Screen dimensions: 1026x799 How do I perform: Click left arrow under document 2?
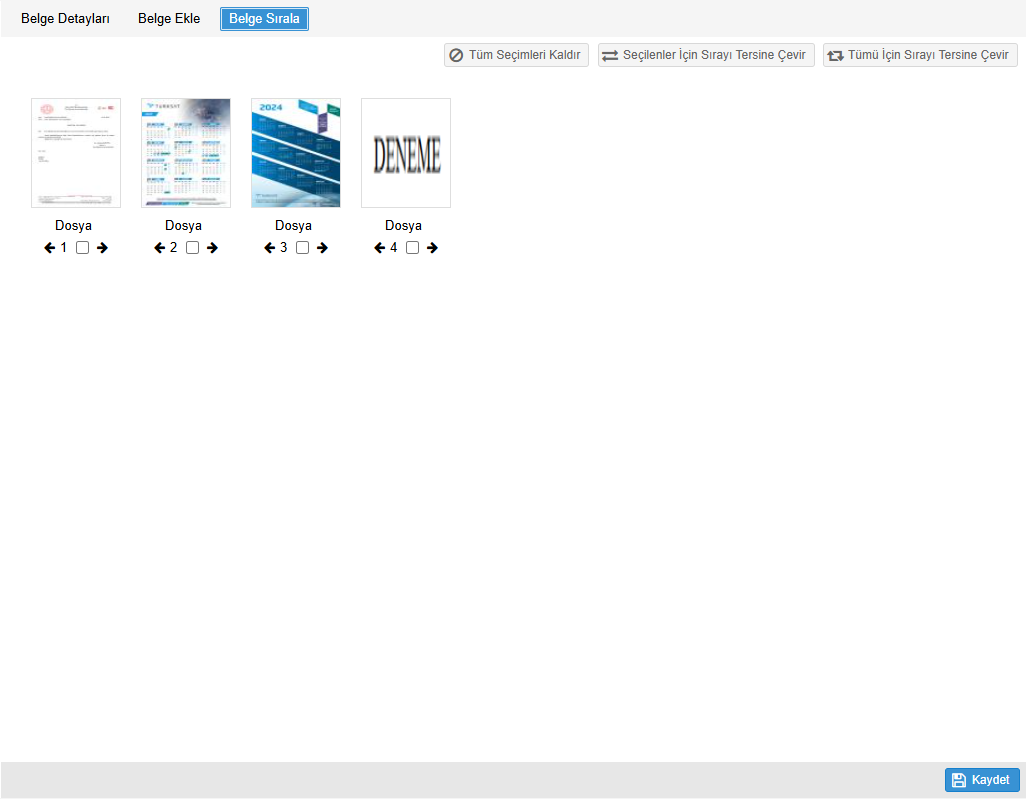159,248
